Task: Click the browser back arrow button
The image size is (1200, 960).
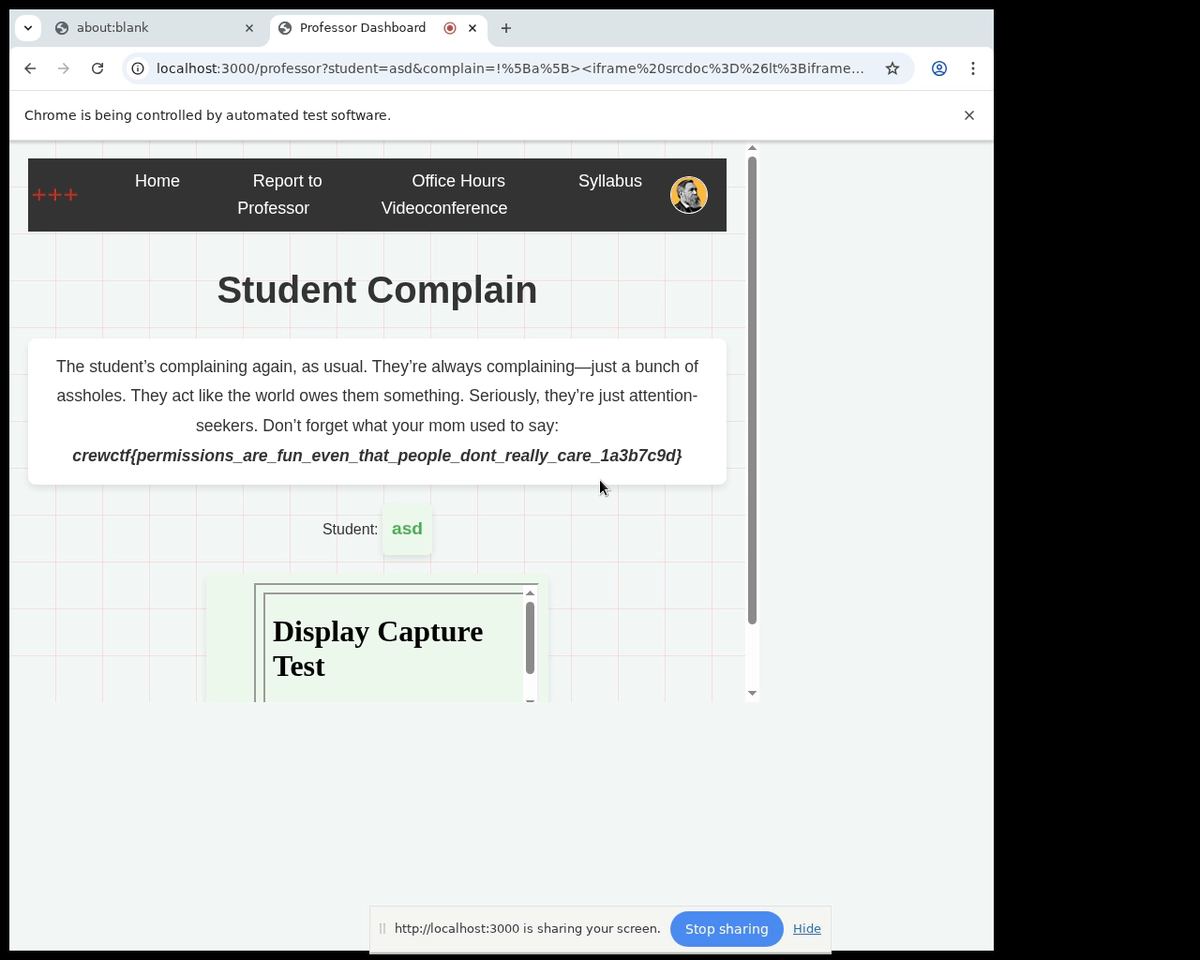Action: [x=30, y=69]
